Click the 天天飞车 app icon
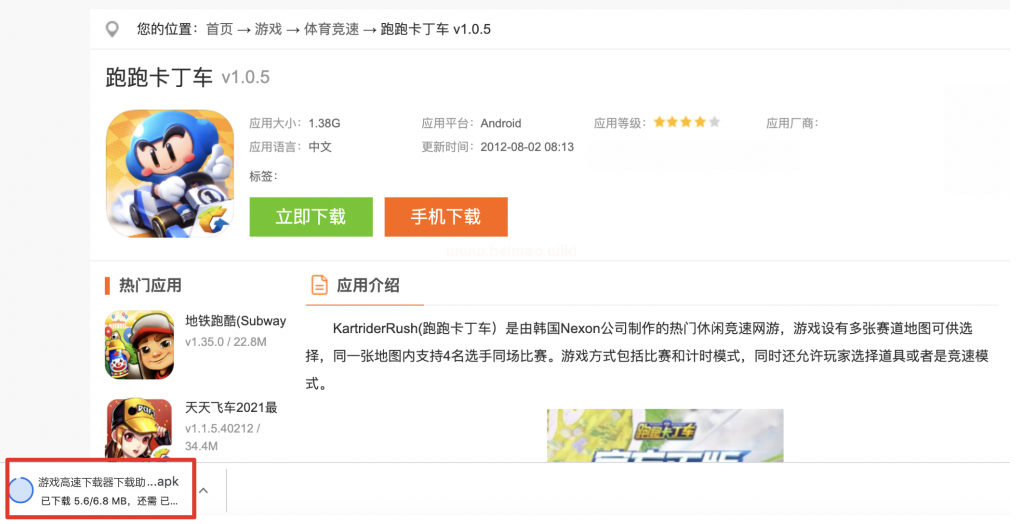1024x524 pixels. (x=140, y=430)
